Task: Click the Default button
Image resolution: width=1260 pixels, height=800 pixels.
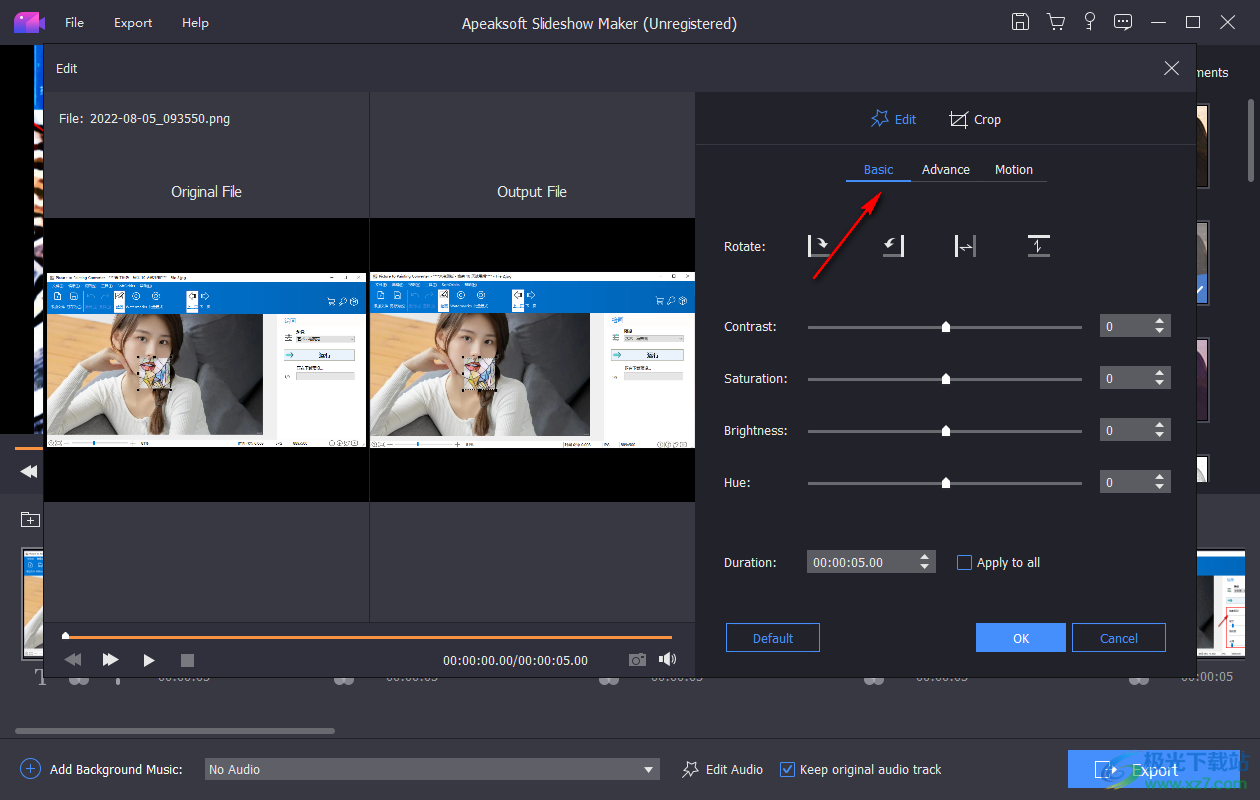Action: (773, 638)
